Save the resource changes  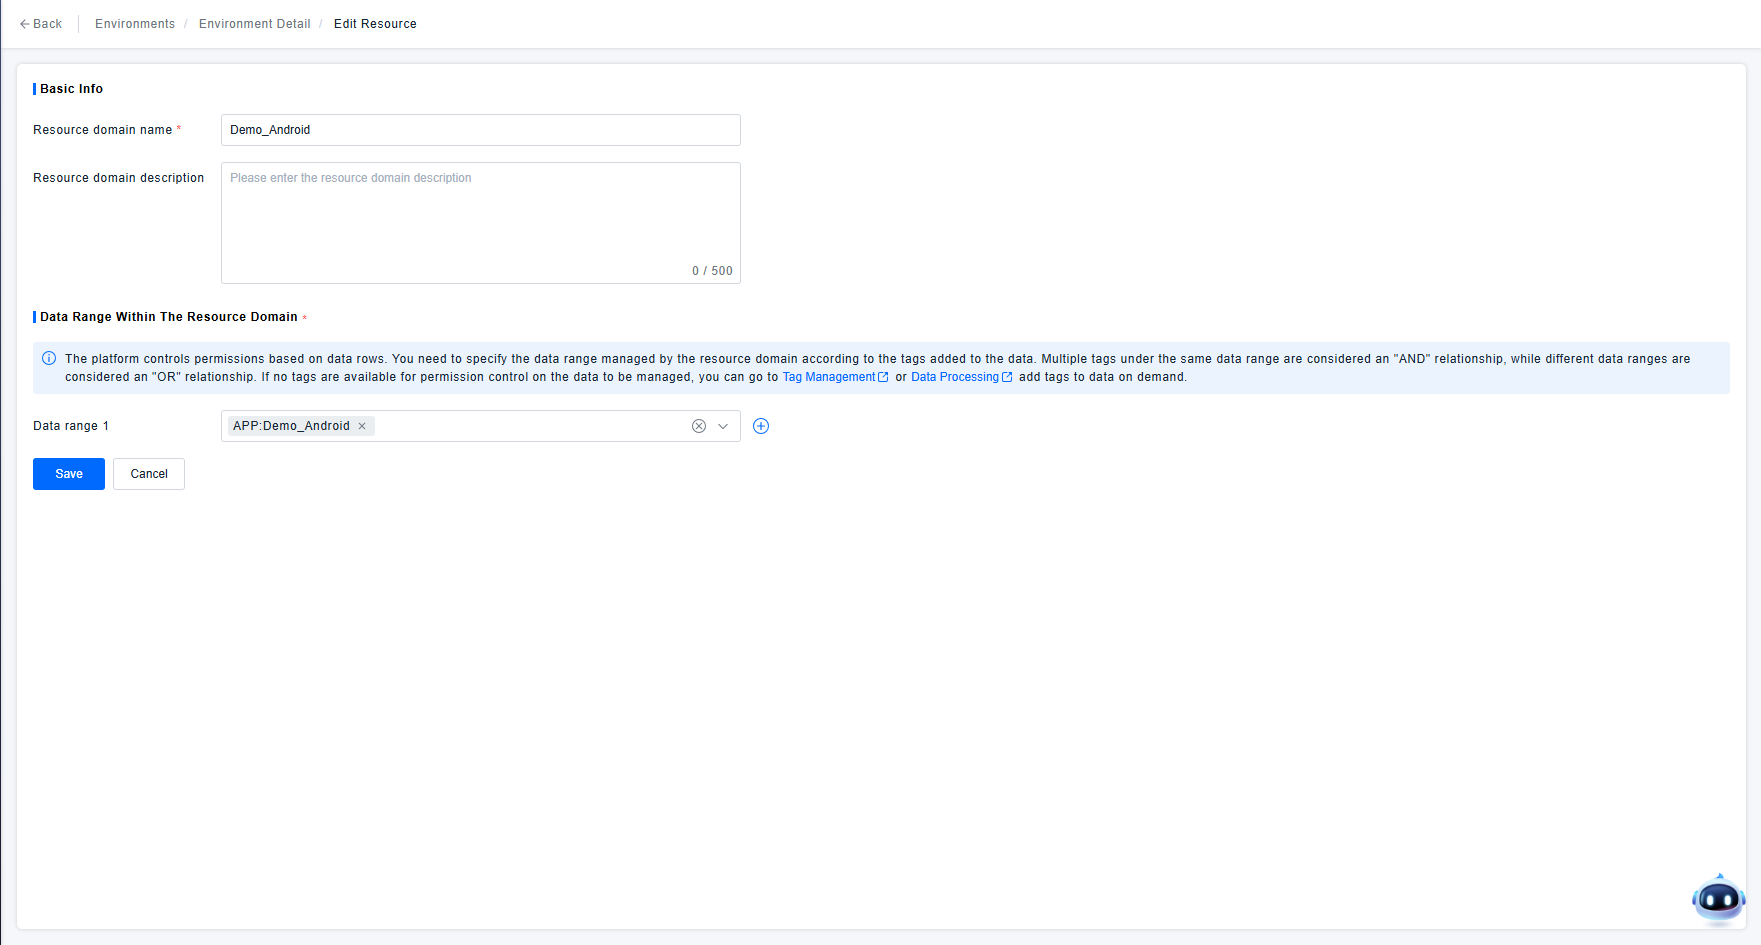tap(69, 474)
